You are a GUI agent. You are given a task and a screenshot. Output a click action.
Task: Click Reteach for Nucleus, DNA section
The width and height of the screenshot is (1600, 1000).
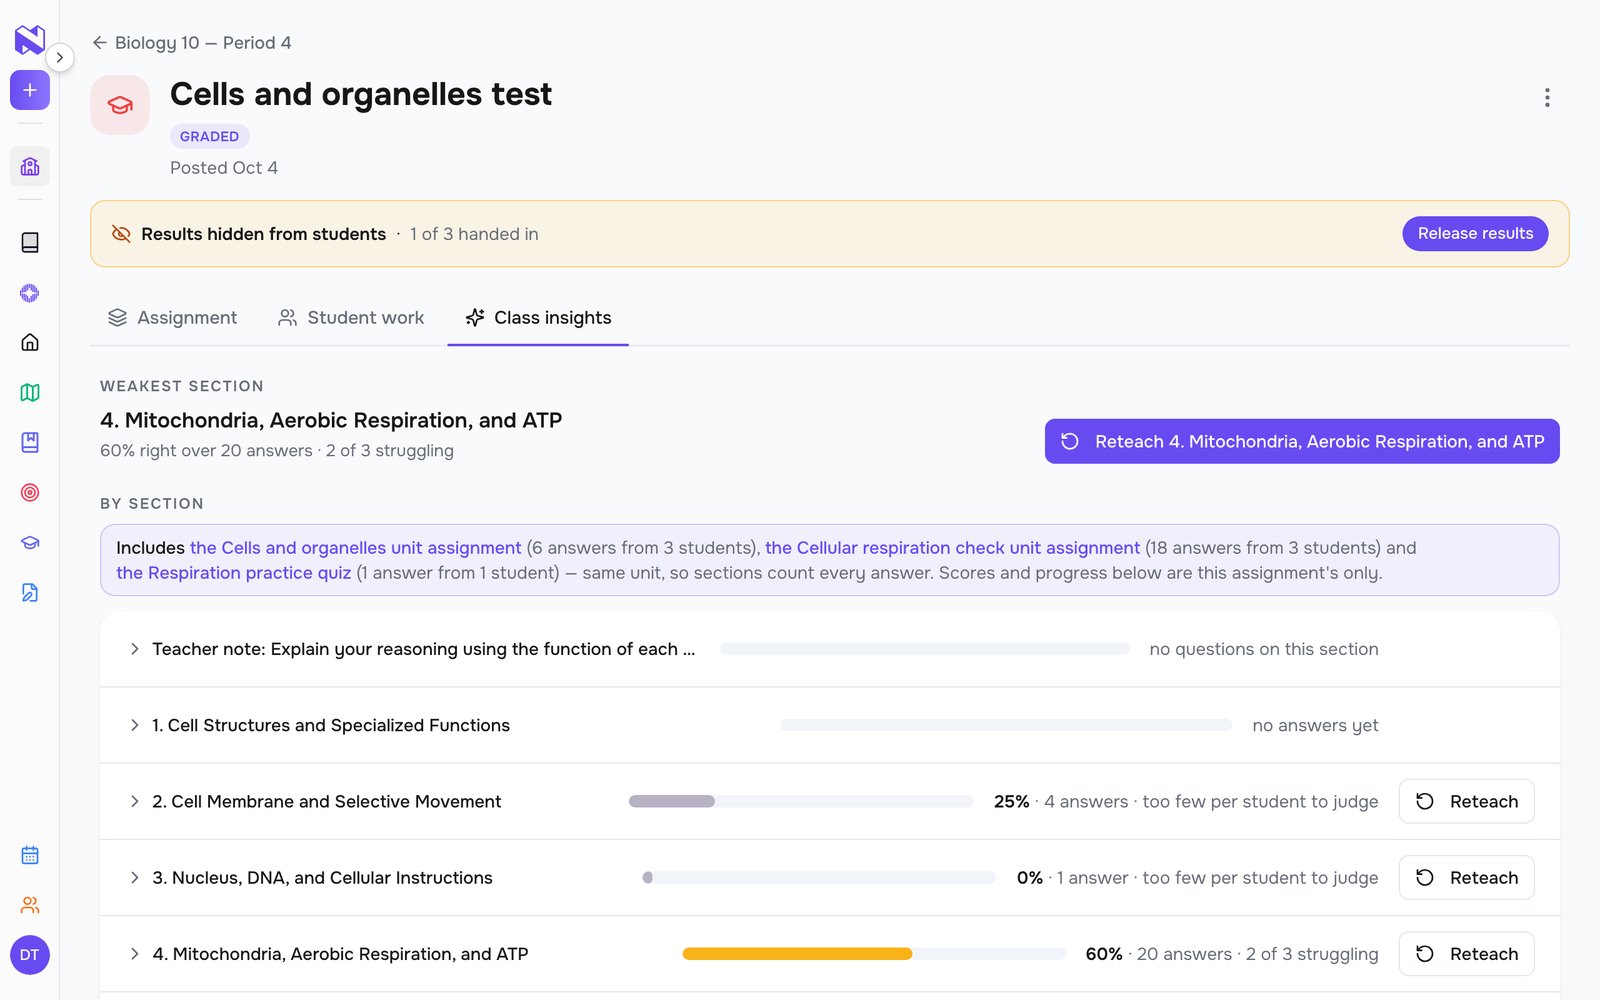point(1466,877)
